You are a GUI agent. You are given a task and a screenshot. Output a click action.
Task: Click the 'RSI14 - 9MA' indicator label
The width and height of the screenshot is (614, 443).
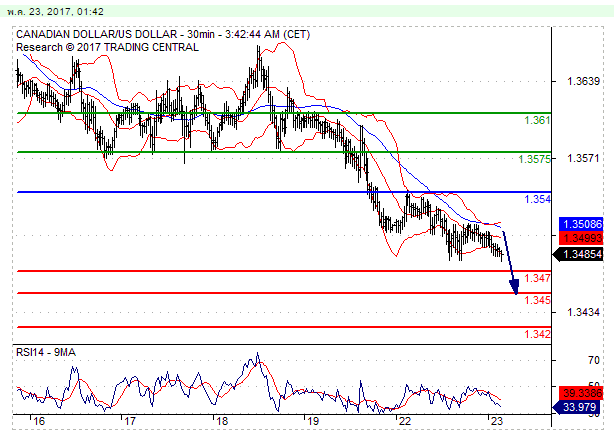(46, 353)
